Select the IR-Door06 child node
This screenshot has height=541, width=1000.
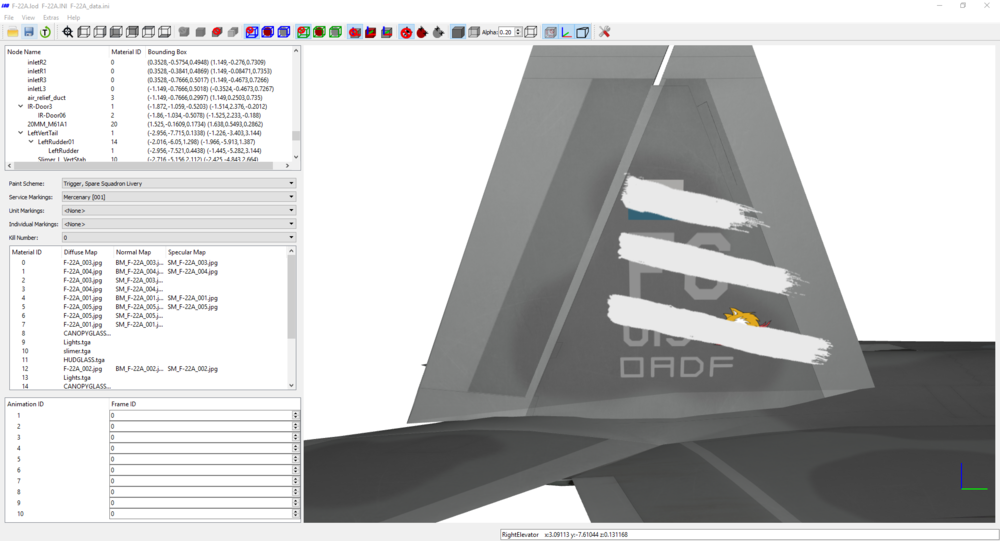click(52, 115)
